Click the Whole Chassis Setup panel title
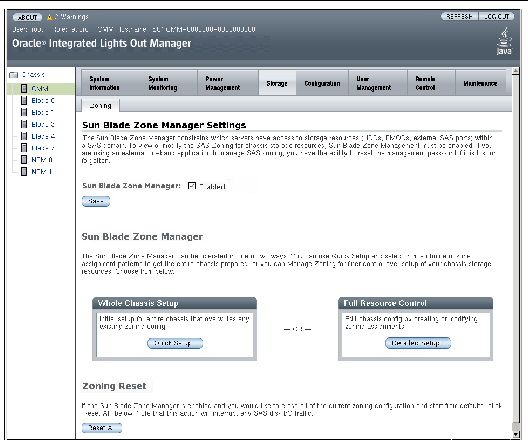The height and width of the screenshot is (440, 528). (x=138, y=303)
